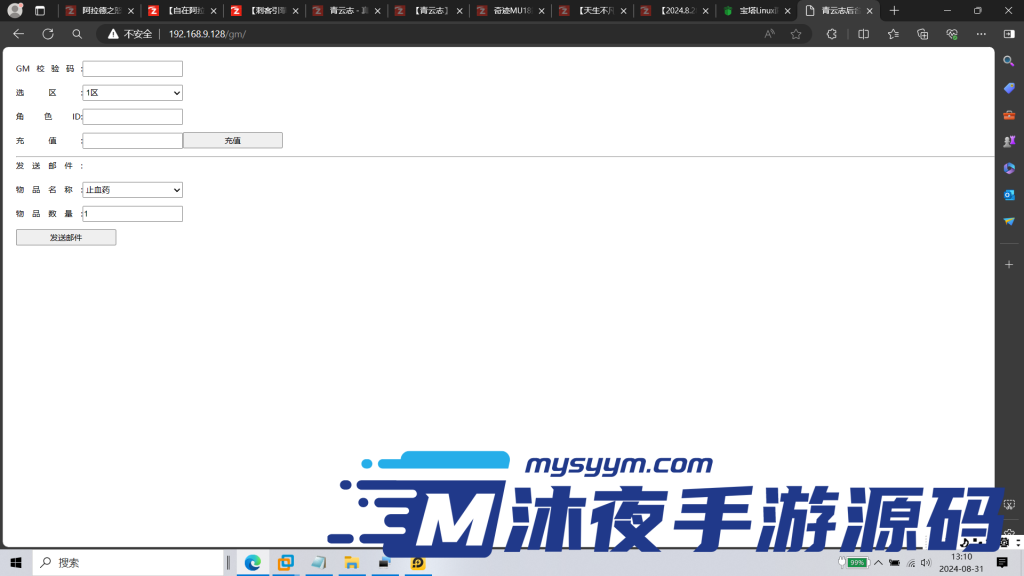The image size is (1024, 576).
Task: Open Search in the Edge sidebar
Action: point(1008,60)
